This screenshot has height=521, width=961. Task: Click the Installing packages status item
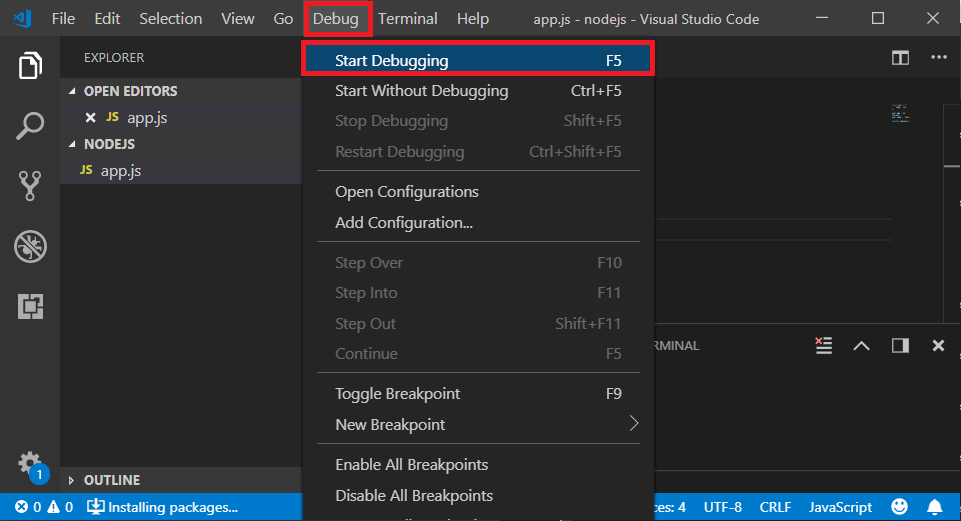pos(162,507)
